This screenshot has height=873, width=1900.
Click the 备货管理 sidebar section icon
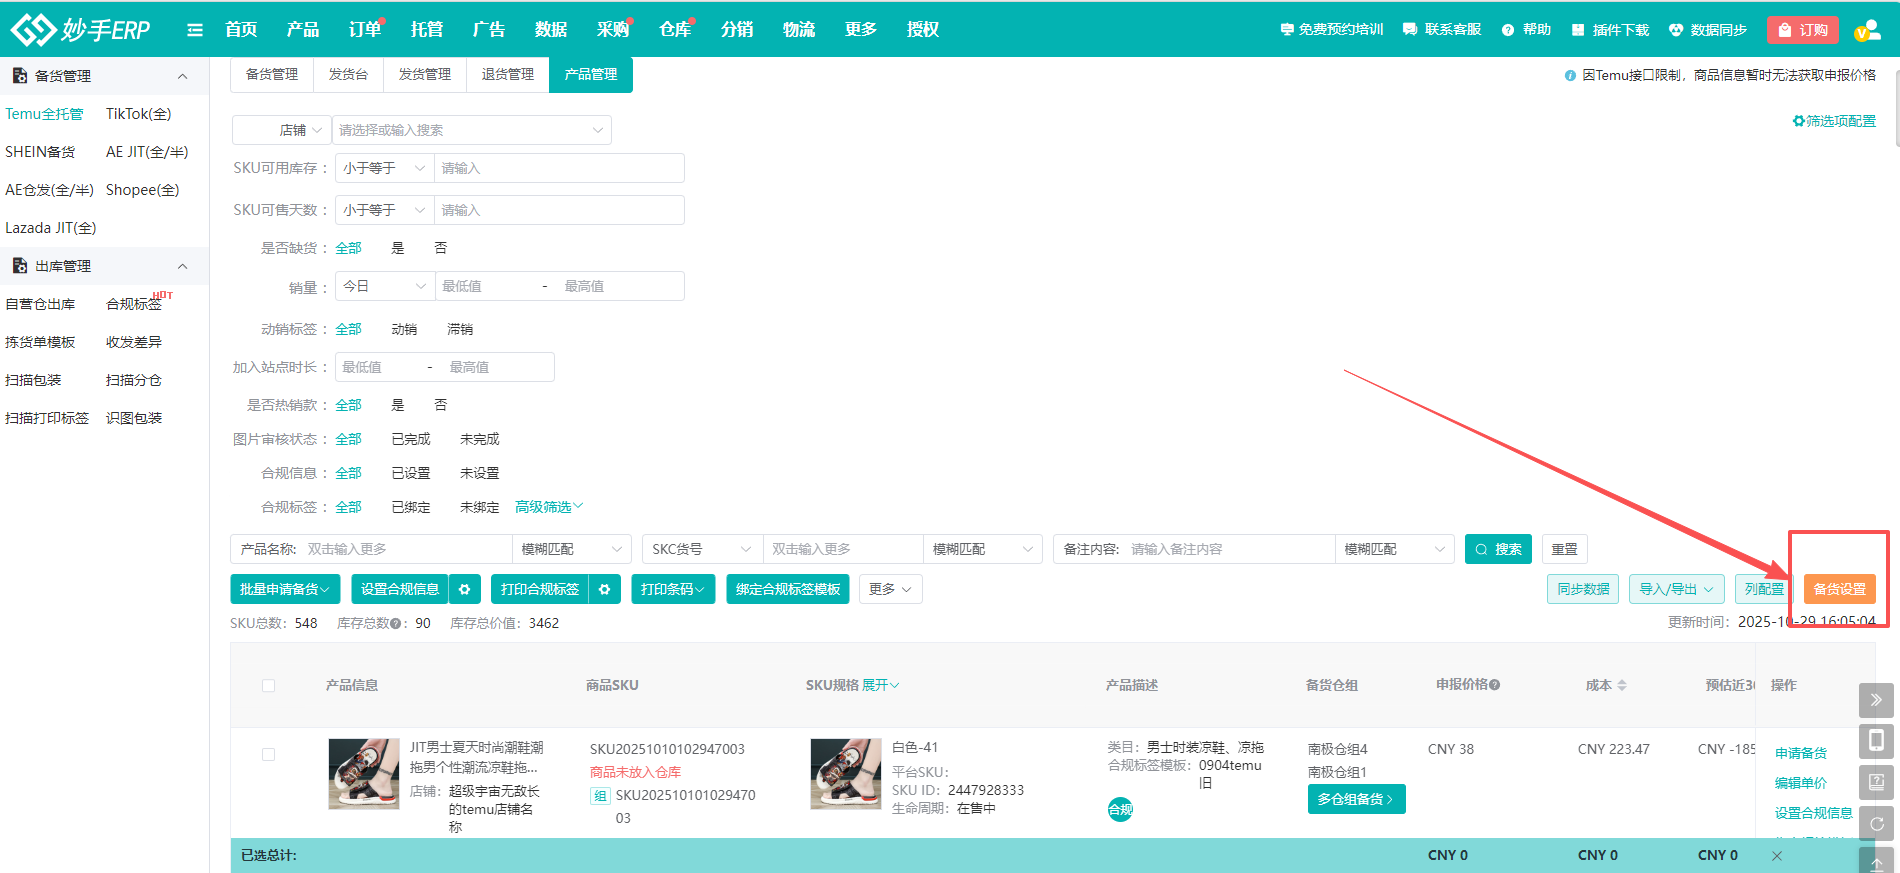click(x=19, y=76)
